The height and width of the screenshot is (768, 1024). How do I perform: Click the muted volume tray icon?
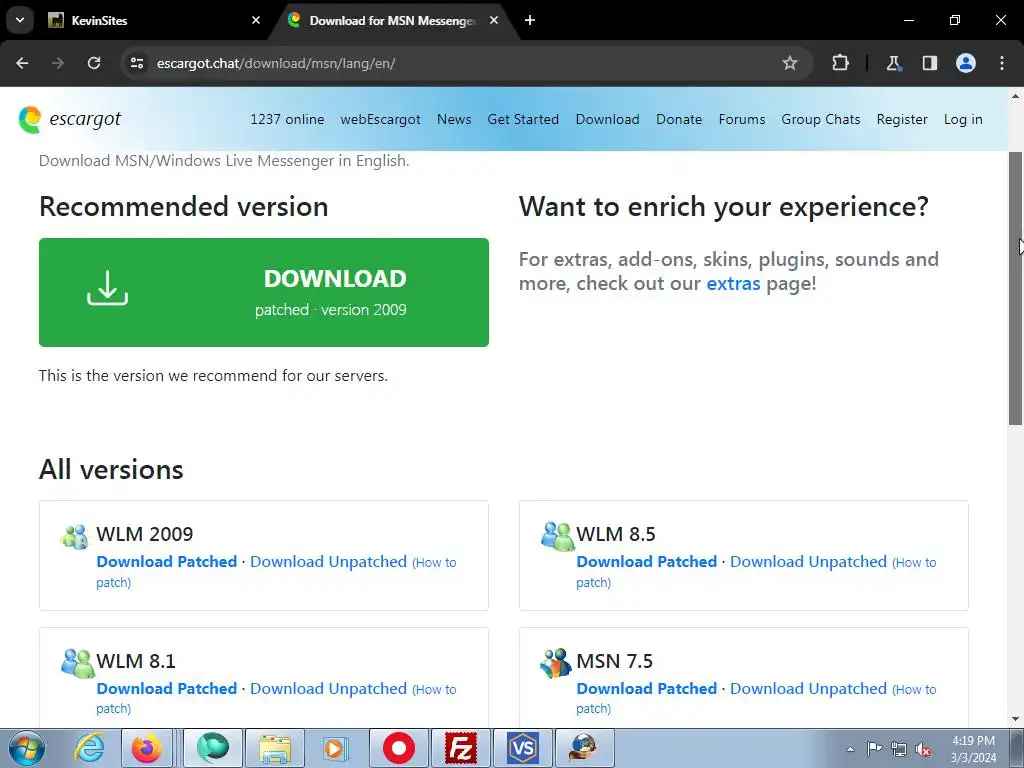tap(923, 750)
